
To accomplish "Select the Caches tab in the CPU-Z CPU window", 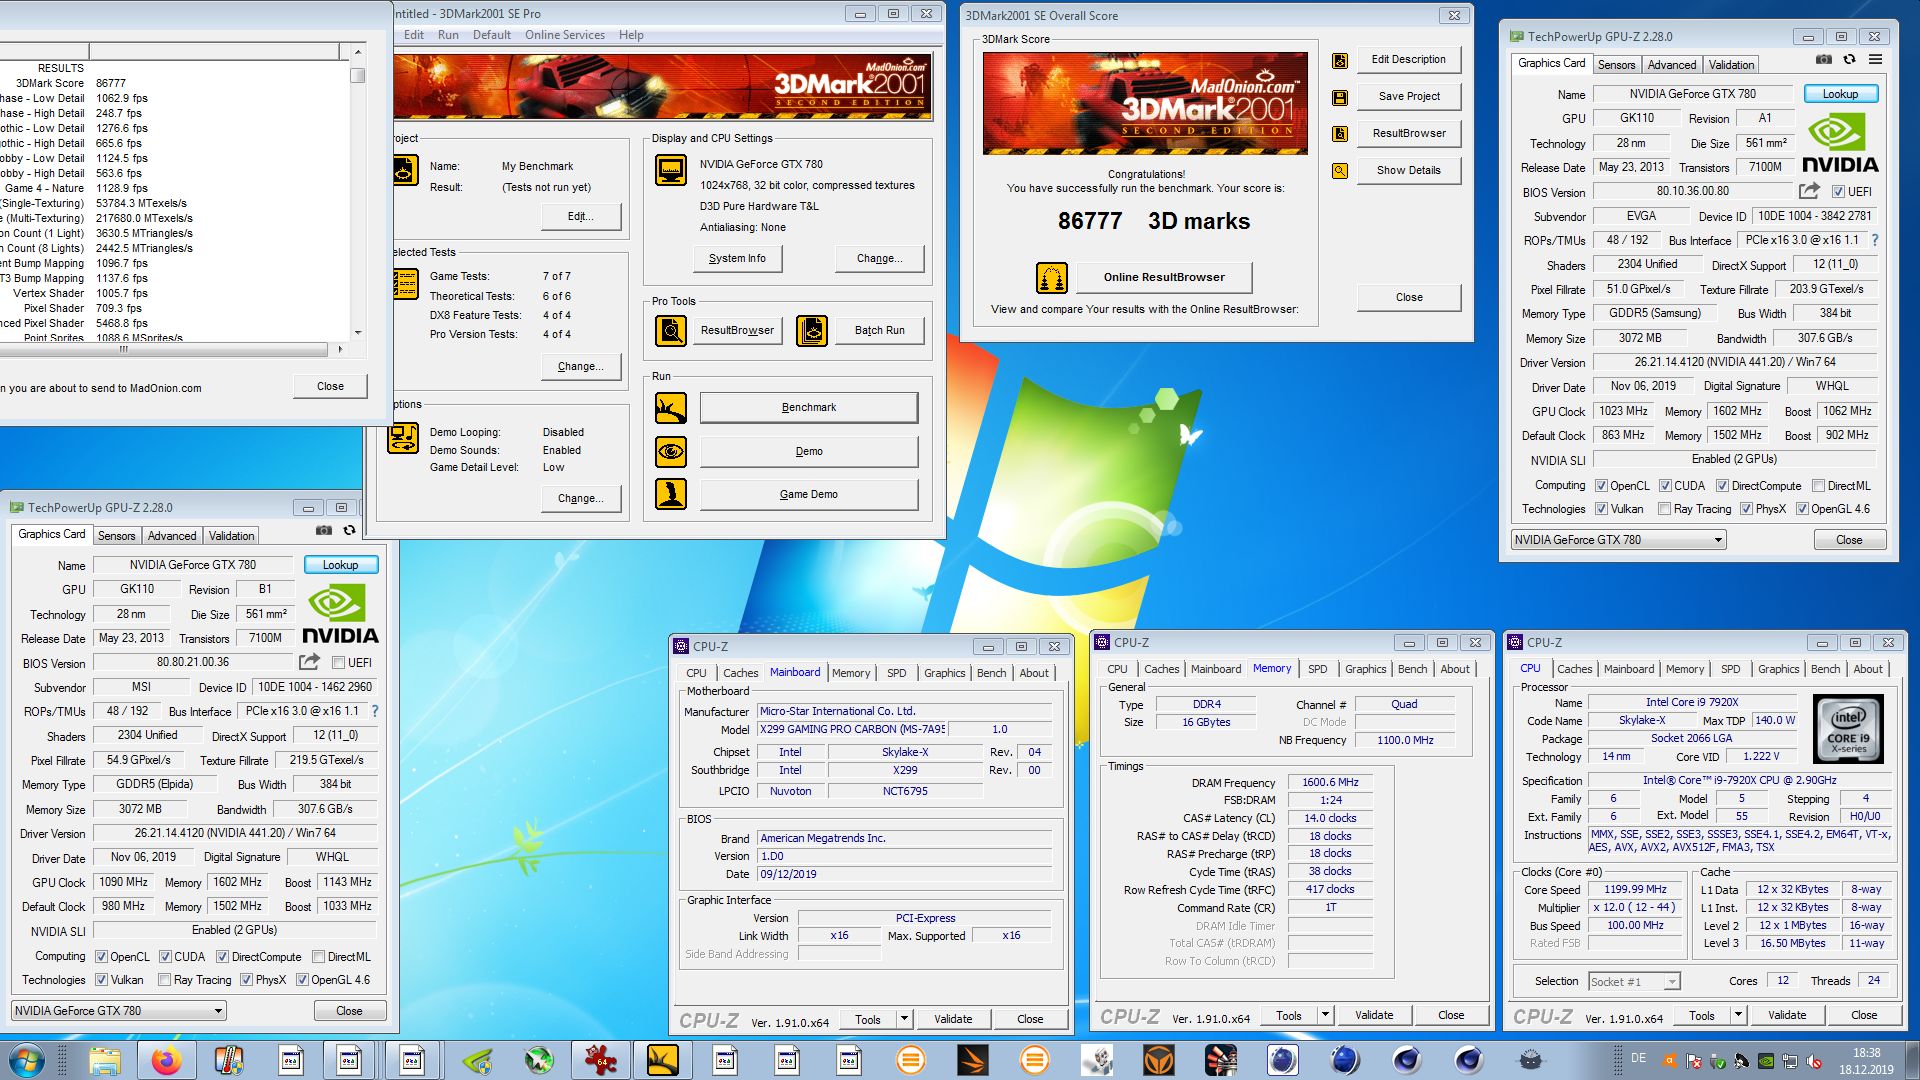I will coord(1574,669).
